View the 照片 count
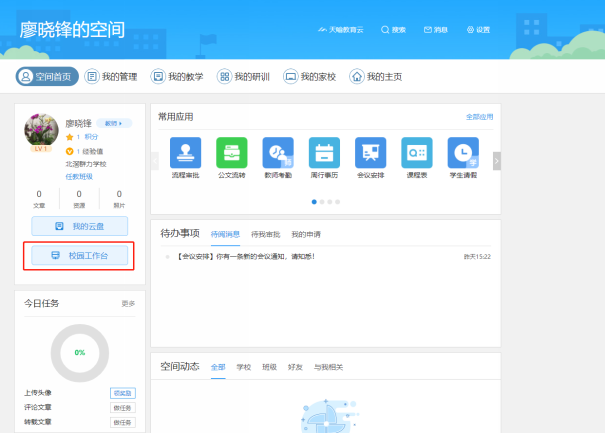The height and width of the screenshot is (434, 605). (x=119, y=199)
